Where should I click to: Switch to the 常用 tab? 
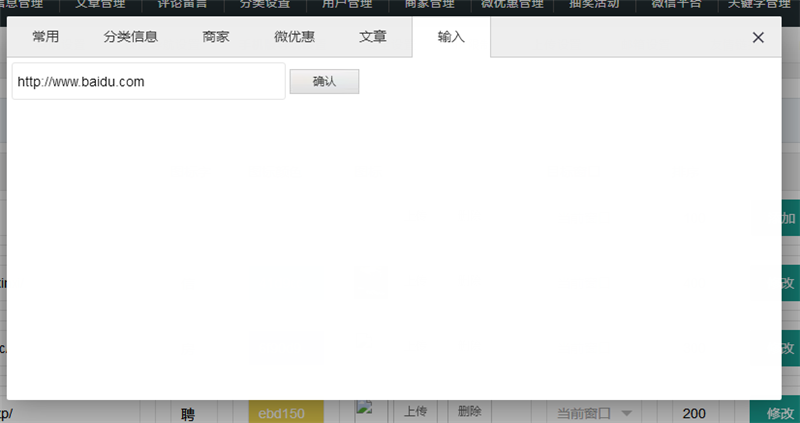(x=45, y=38)
